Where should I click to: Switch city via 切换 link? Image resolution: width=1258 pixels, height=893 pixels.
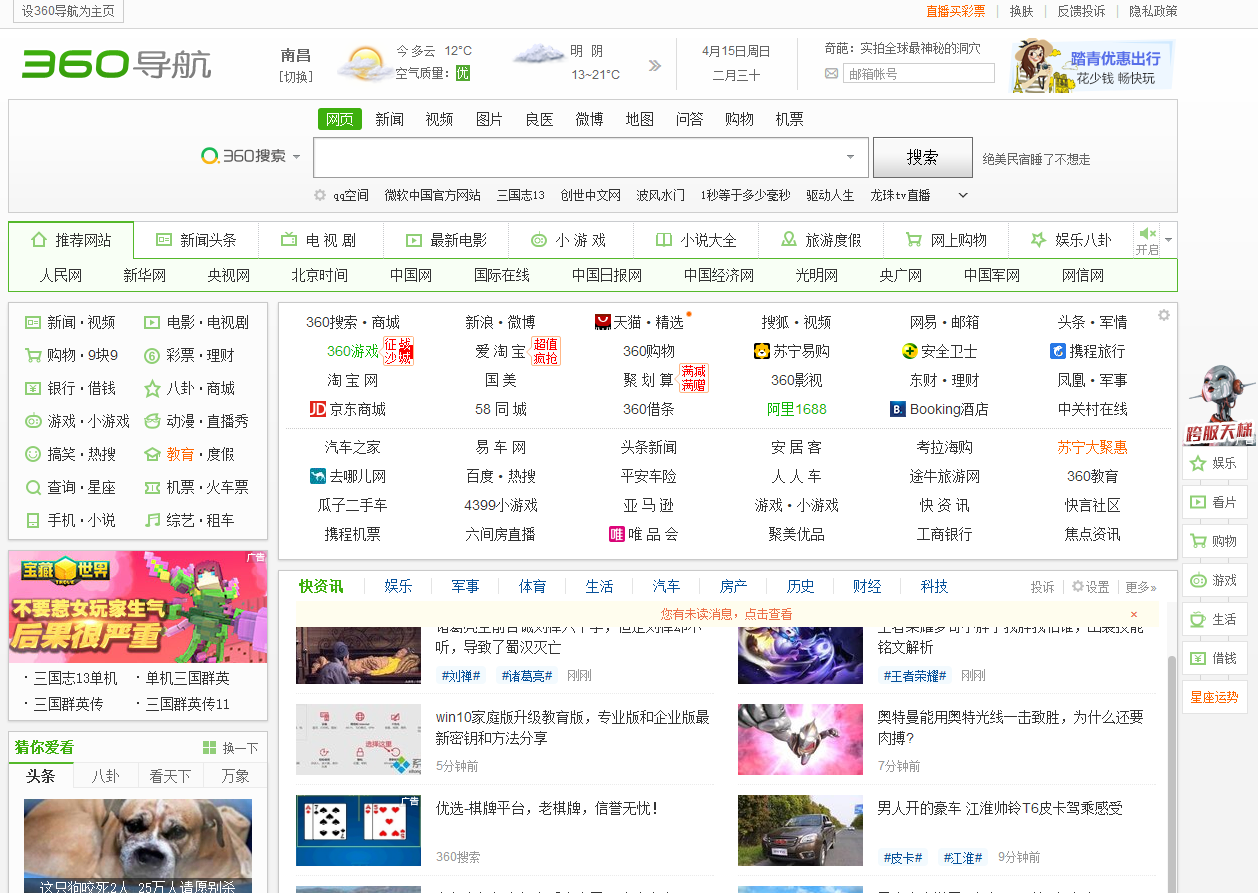[296, 76]
